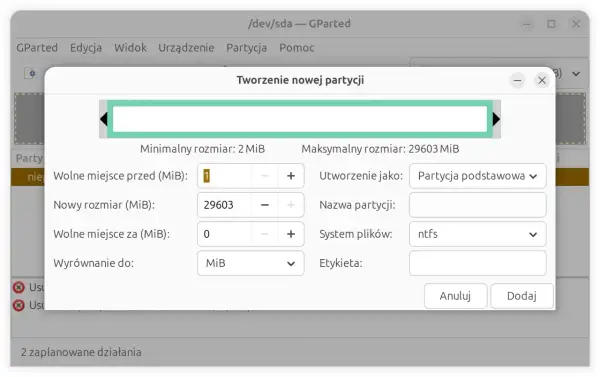Click new partition icon in GParted toolbar
Viewport: 600px width, 377px height.
30,73
